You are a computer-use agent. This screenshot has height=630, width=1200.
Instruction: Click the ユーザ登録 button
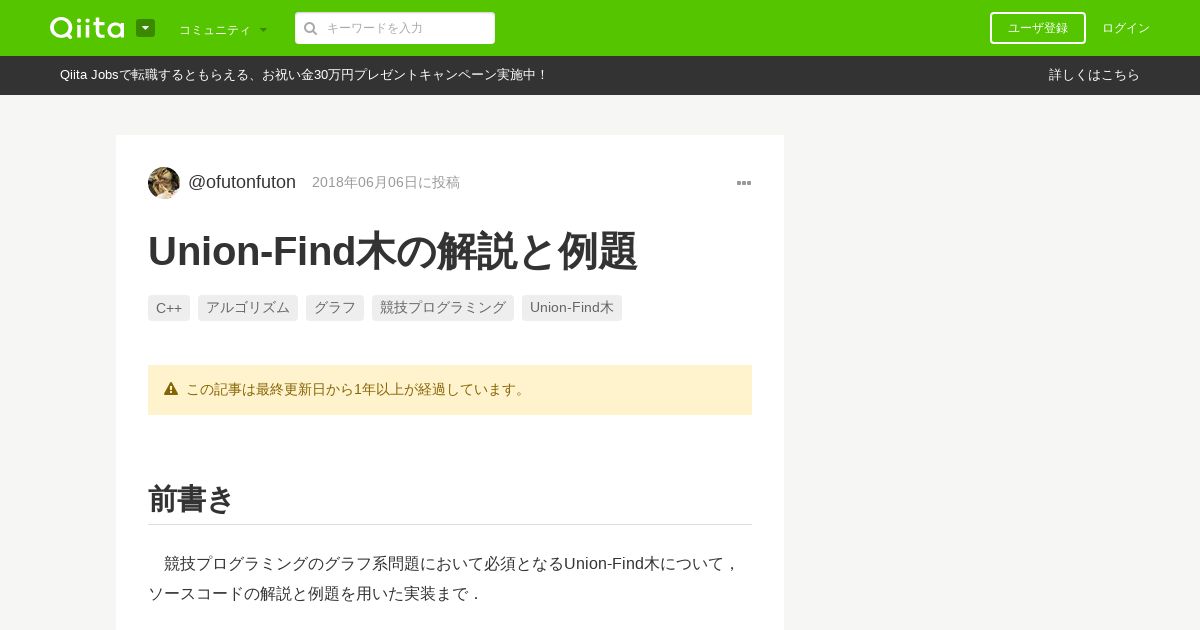[x=1038, y=28]
